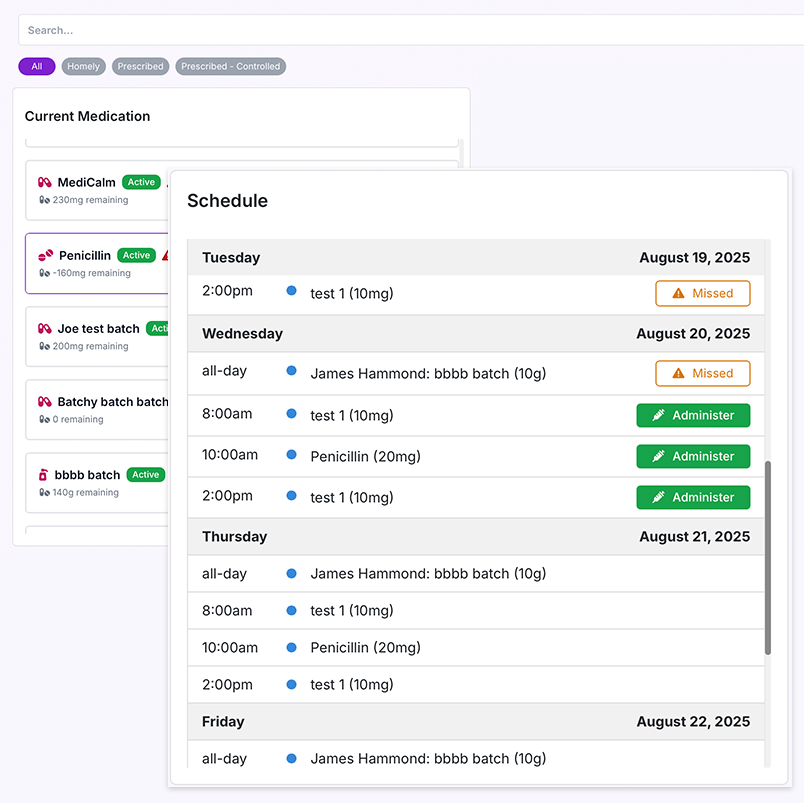Click the Penicillin tablet icon
The height and width of the screenshot is (803, 804).
45,256
